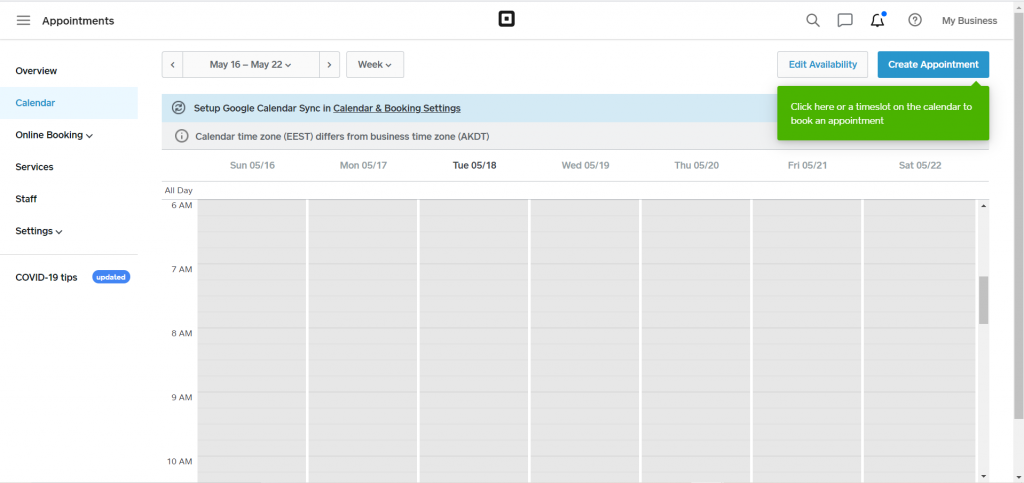Click the Sun 05/16 column header
This screenshot has width=1024, height=483.
tap(252, 165)
